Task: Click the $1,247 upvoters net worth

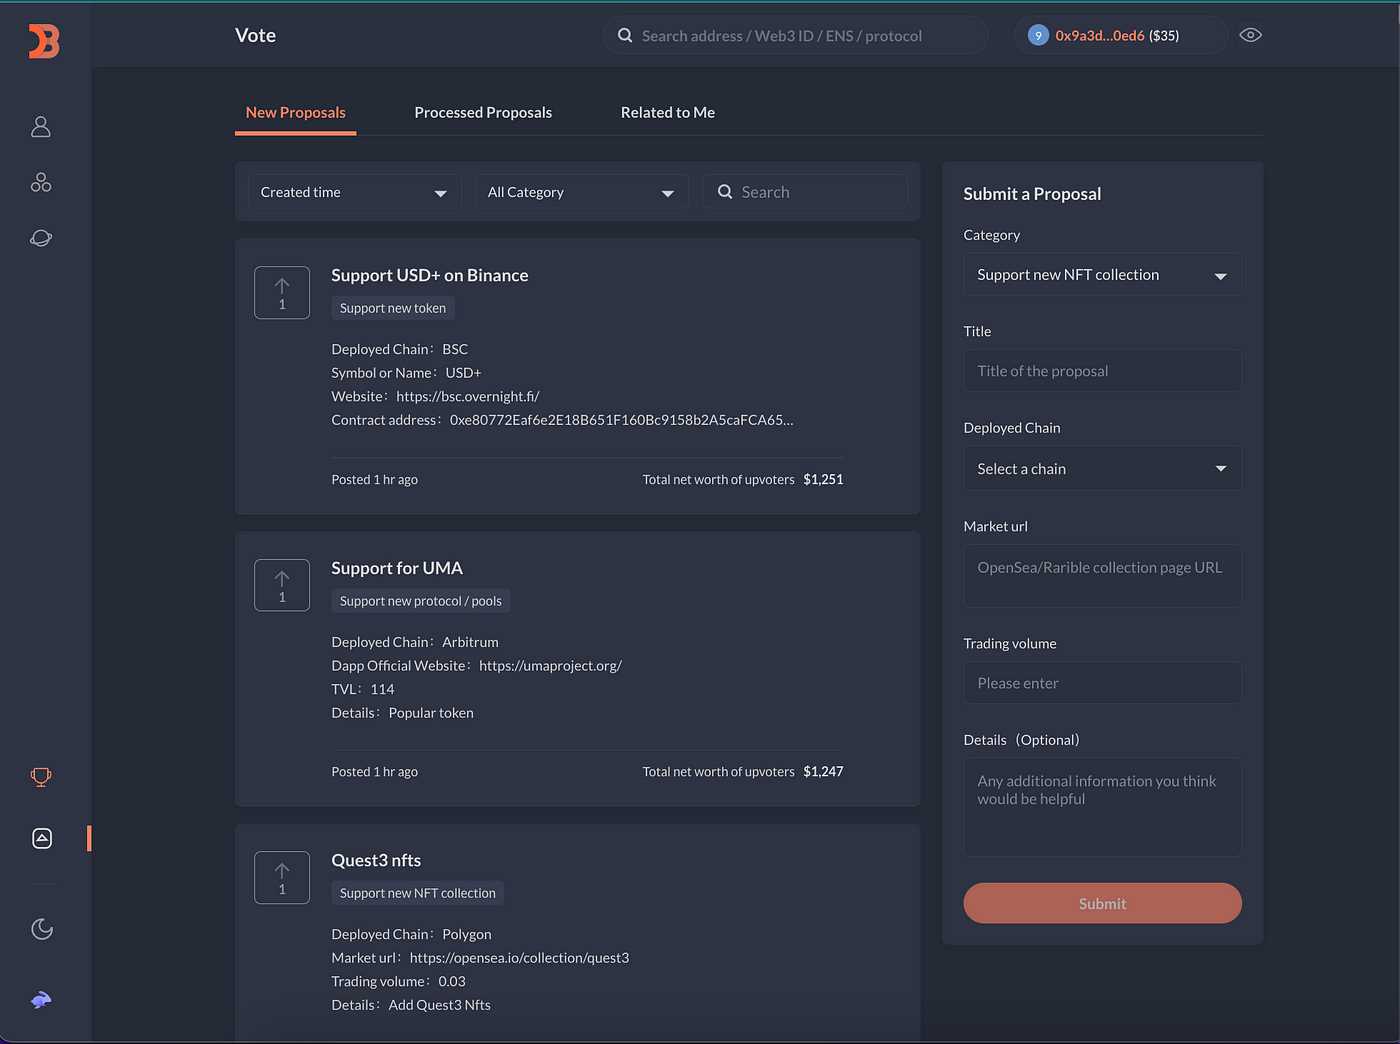Action: tap(823, 771)
